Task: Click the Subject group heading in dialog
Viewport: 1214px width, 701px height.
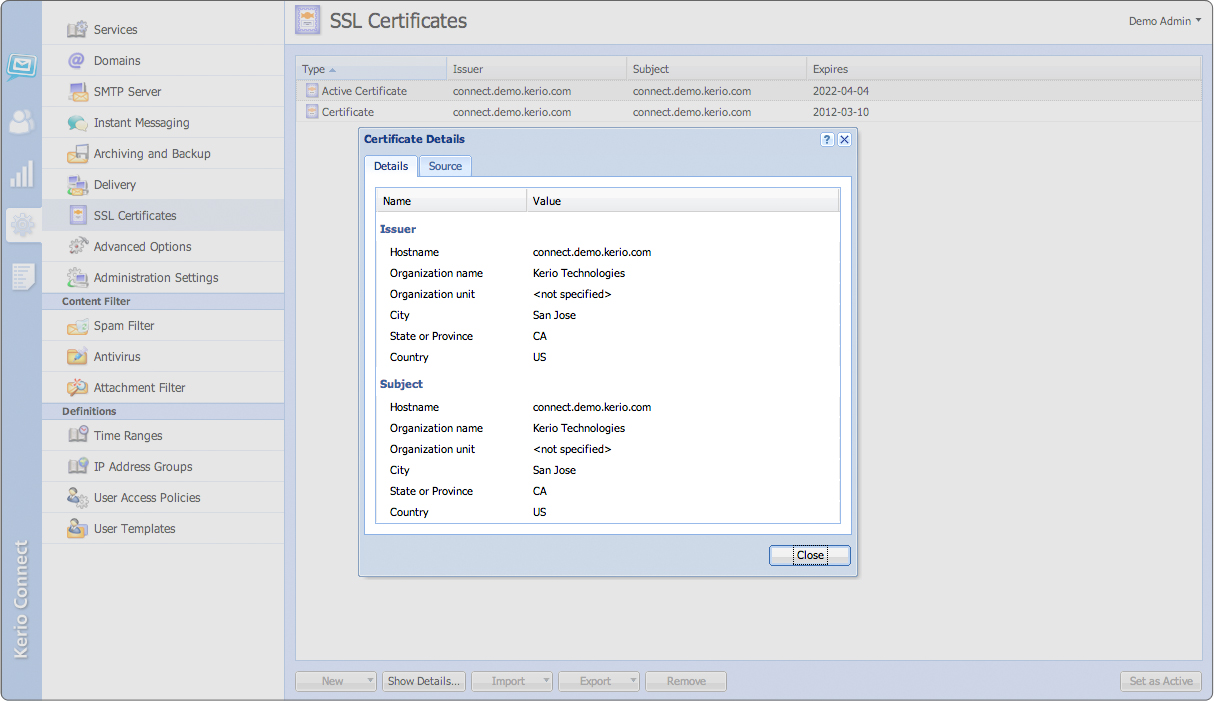Action: click(x=401, y=384)
